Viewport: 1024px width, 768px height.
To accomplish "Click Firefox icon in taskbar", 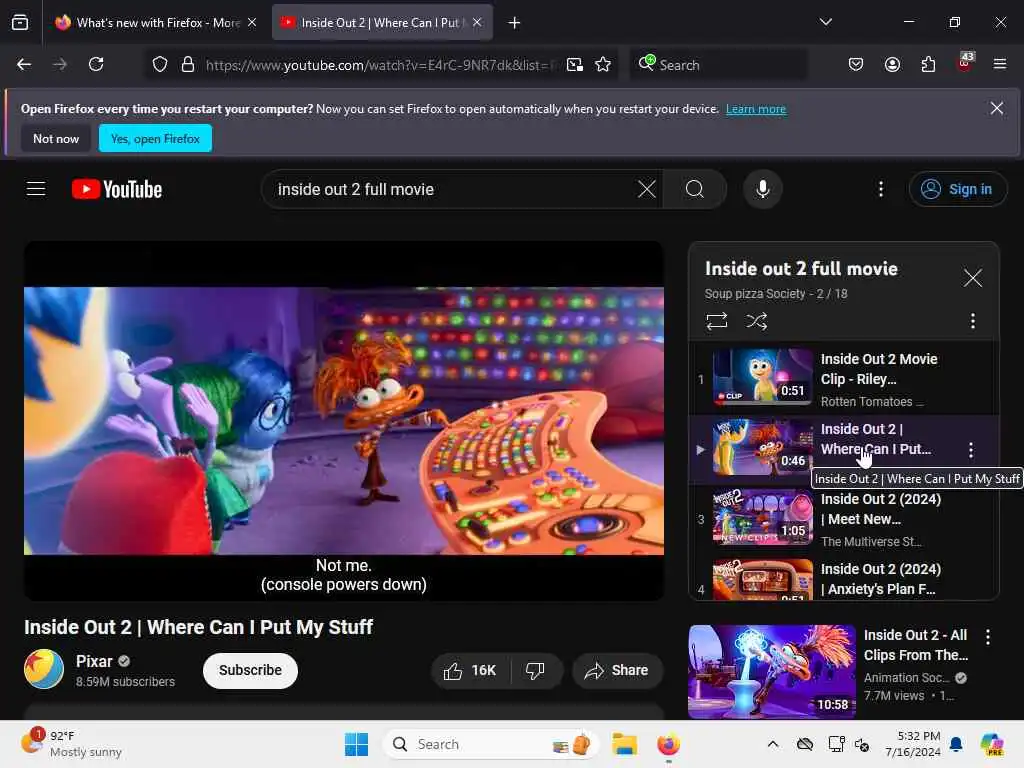I will pos(668,744).
